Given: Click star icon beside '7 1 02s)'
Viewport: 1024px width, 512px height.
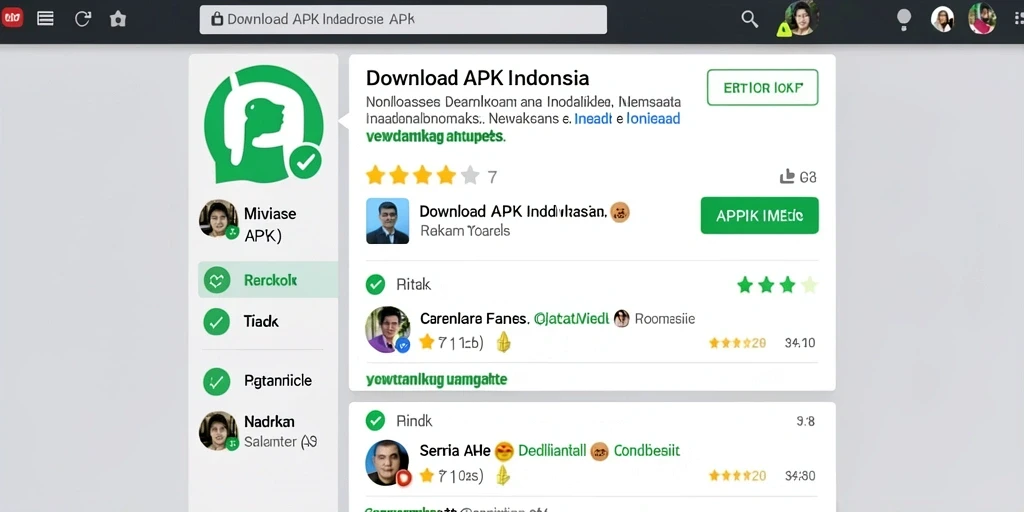Looking at the screenshot, I should [426, 475].
